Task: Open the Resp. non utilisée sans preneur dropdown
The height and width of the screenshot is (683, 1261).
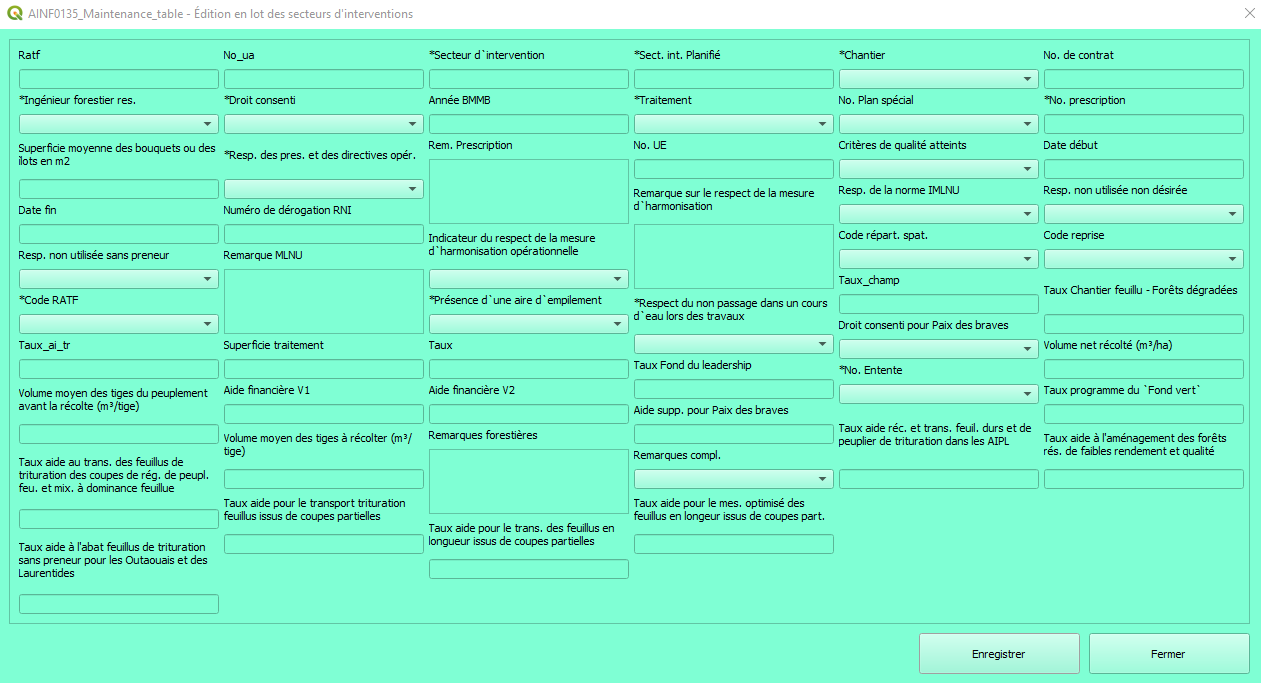Action: (119, 279)
